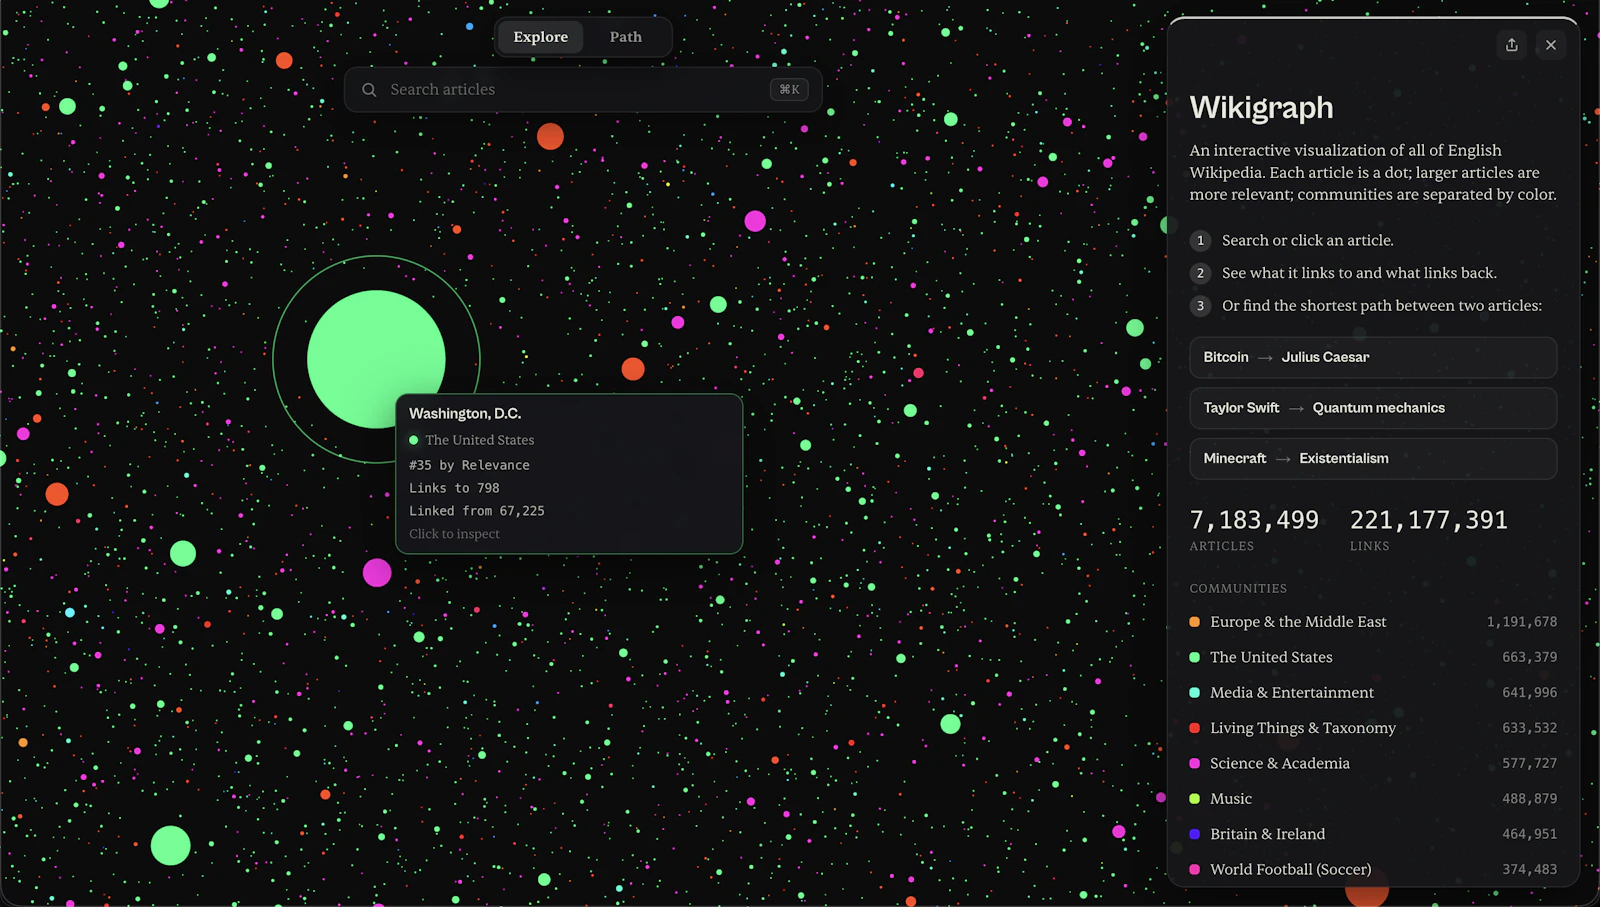
Task: Select Science & Academia community
Action: click(1373, 763)
